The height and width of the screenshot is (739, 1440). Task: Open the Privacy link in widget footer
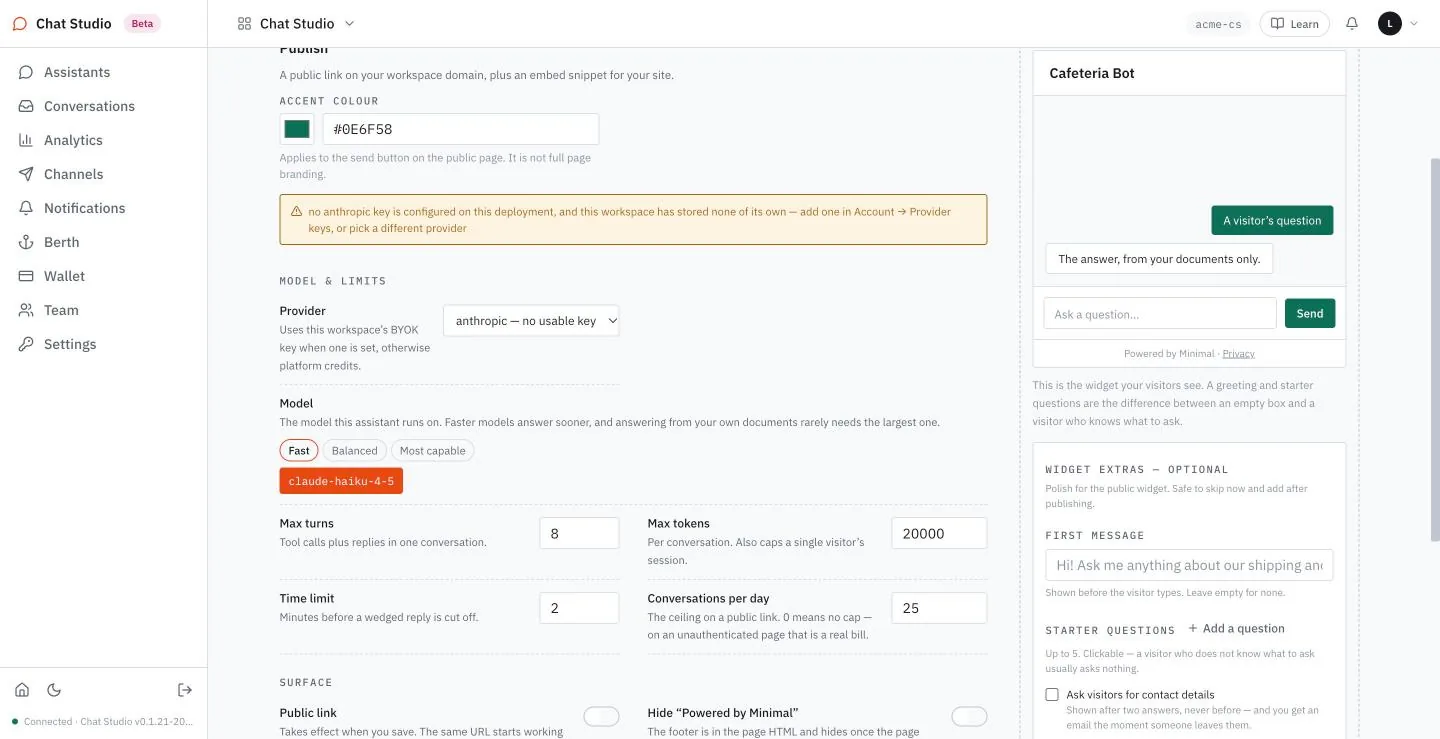(x=1239, y=354)
